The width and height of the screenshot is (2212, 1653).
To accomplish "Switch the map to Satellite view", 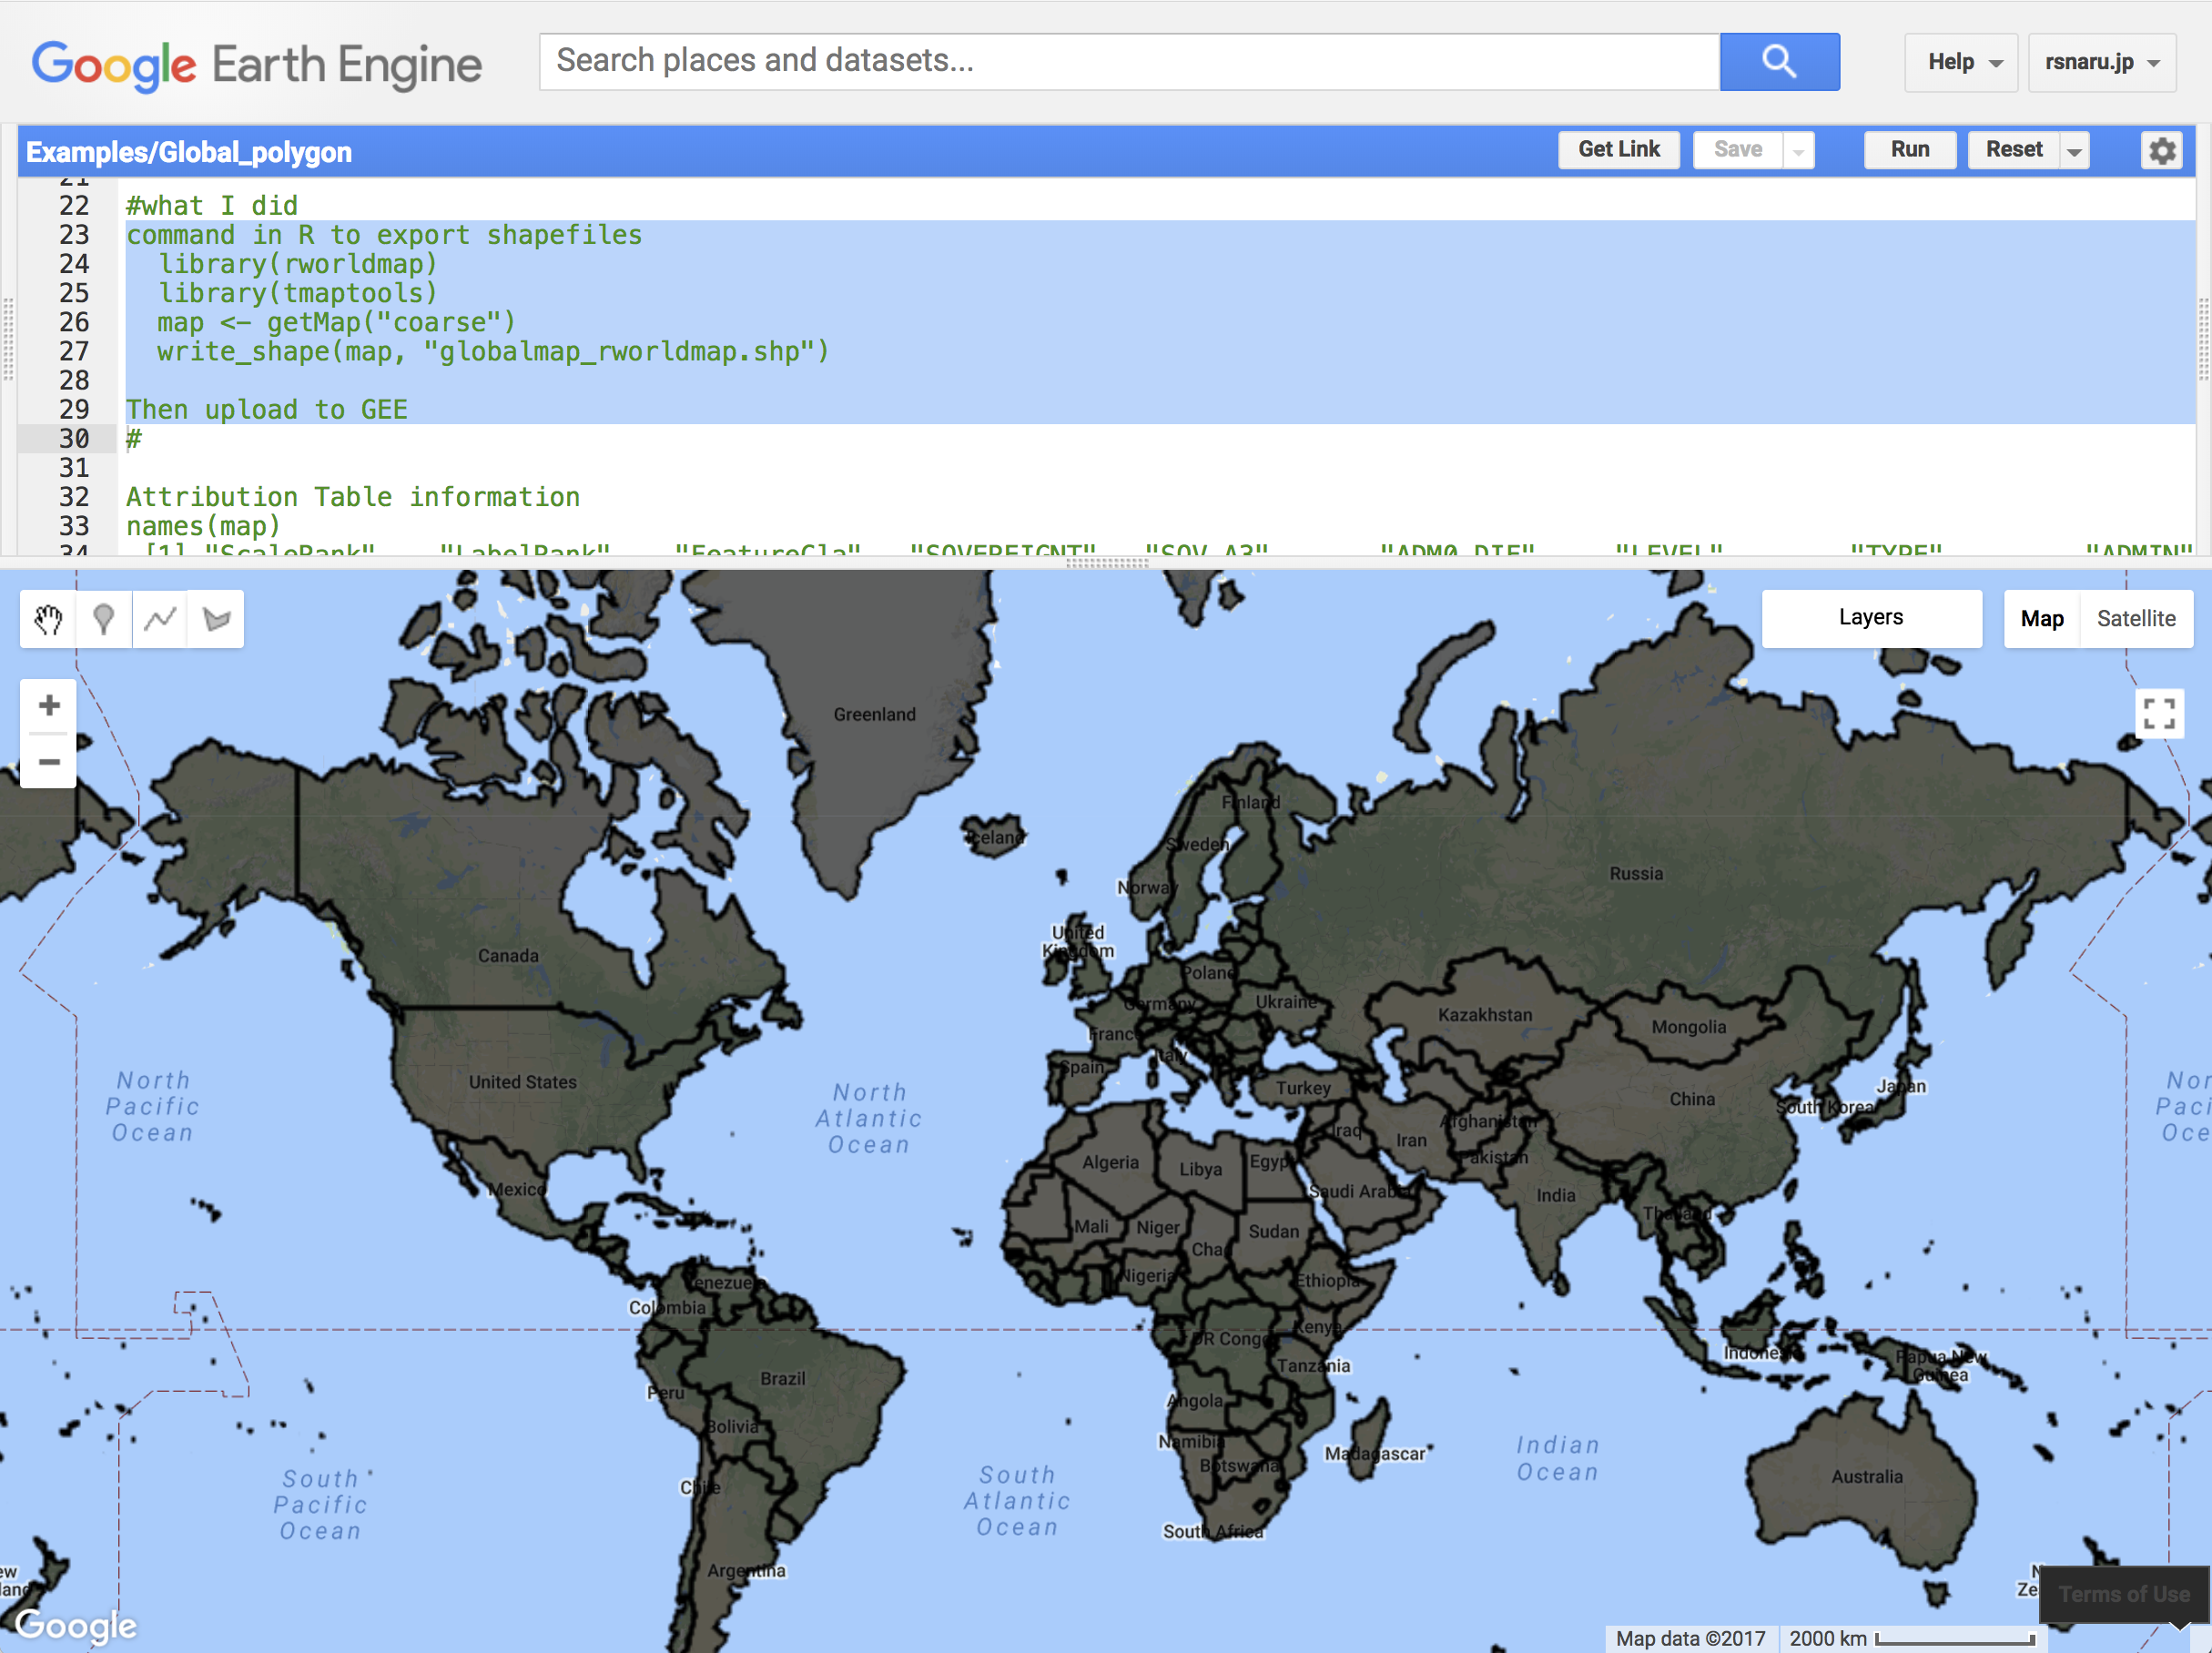I will [2136, 618].
